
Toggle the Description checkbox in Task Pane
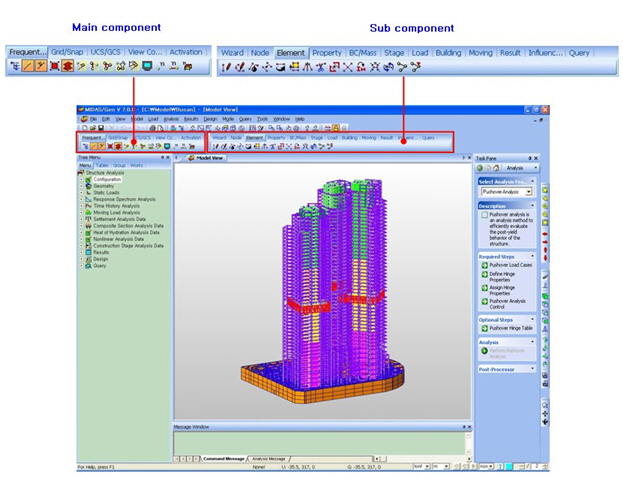484,215
